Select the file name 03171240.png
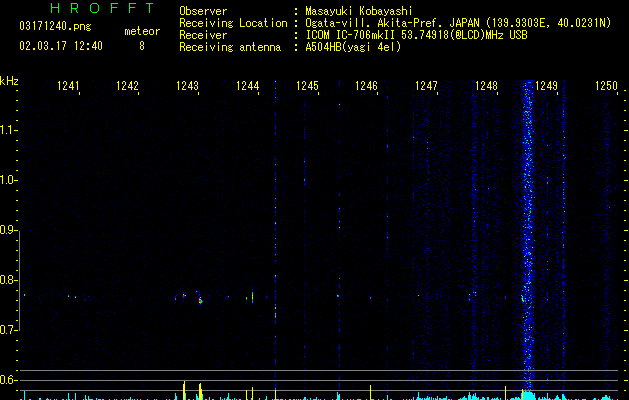 pos(55,27)
